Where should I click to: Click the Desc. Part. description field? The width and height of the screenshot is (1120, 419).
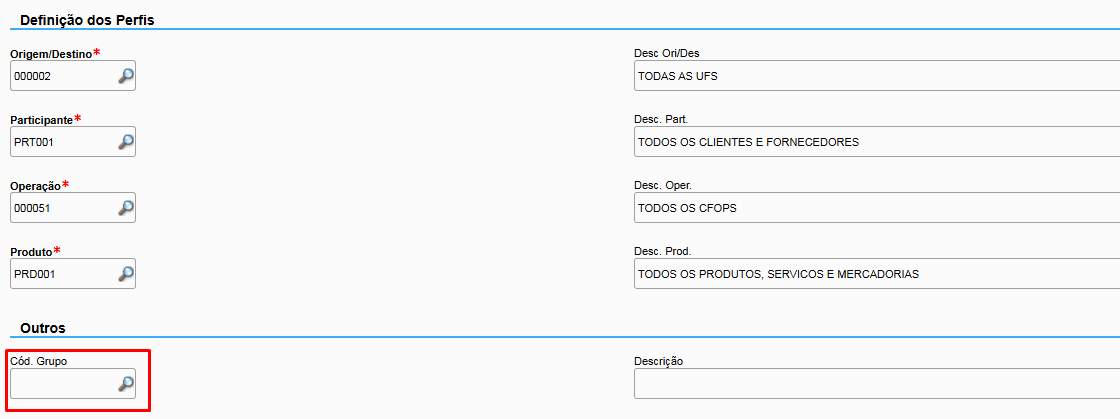876,142
